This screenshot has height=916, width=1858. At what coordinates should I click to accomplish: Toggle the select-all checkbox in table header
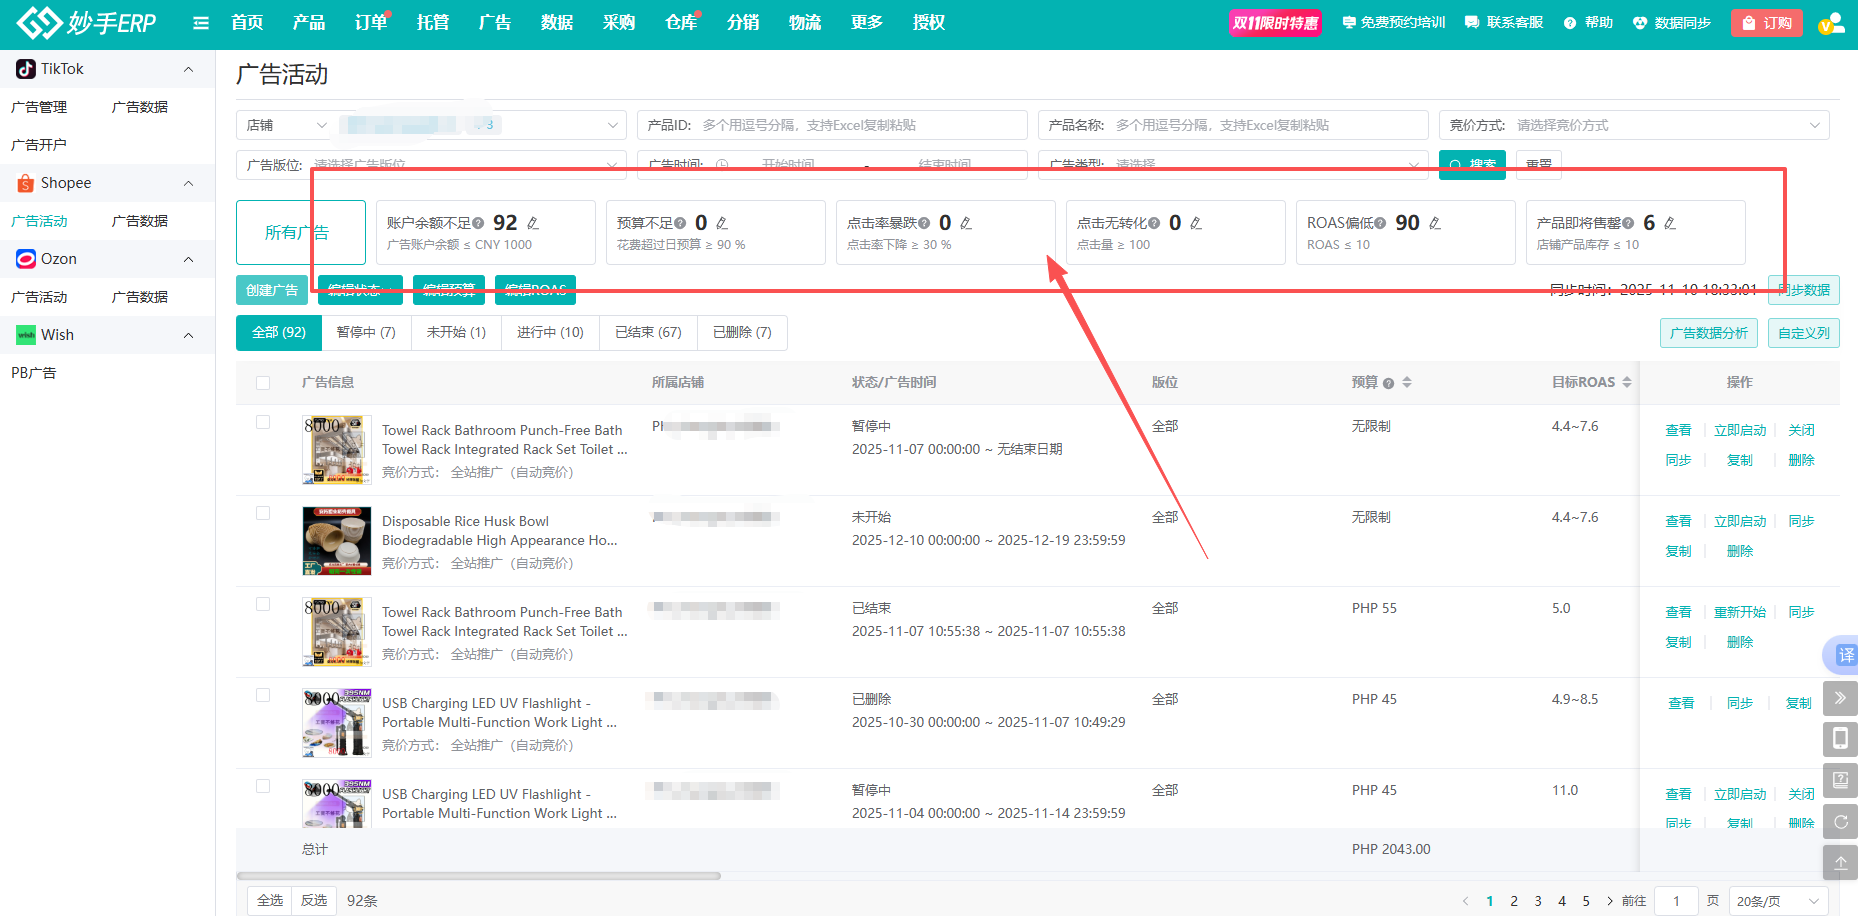(x=263, y=383)
